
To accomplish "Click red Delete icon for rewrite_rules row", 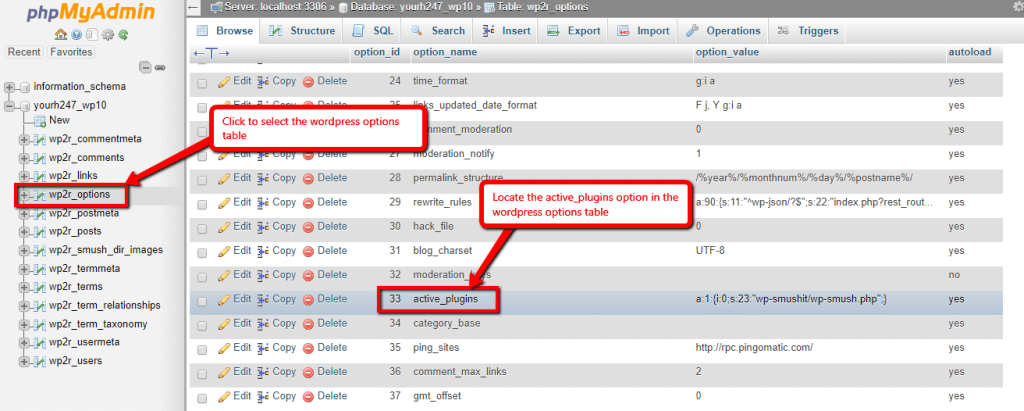I will (x=309, y=203).
